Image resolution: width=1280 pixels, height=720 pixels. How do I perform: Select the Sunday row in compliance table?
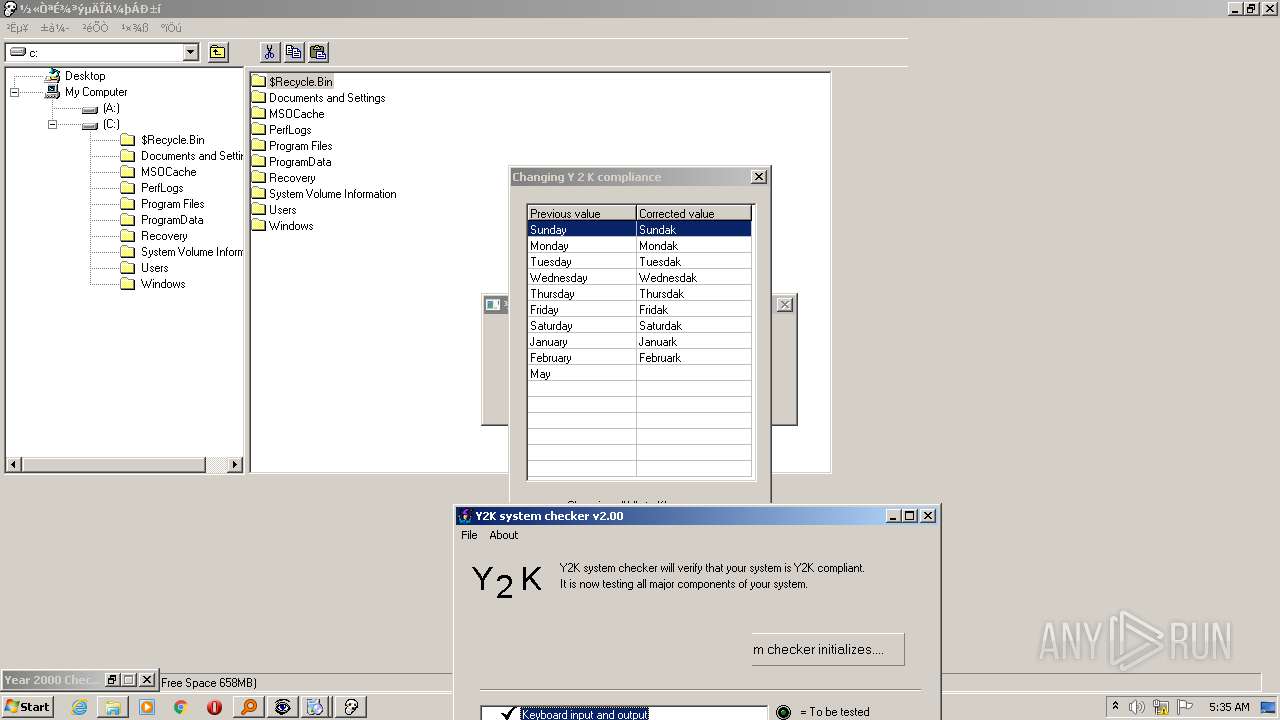tap(639, 229)
